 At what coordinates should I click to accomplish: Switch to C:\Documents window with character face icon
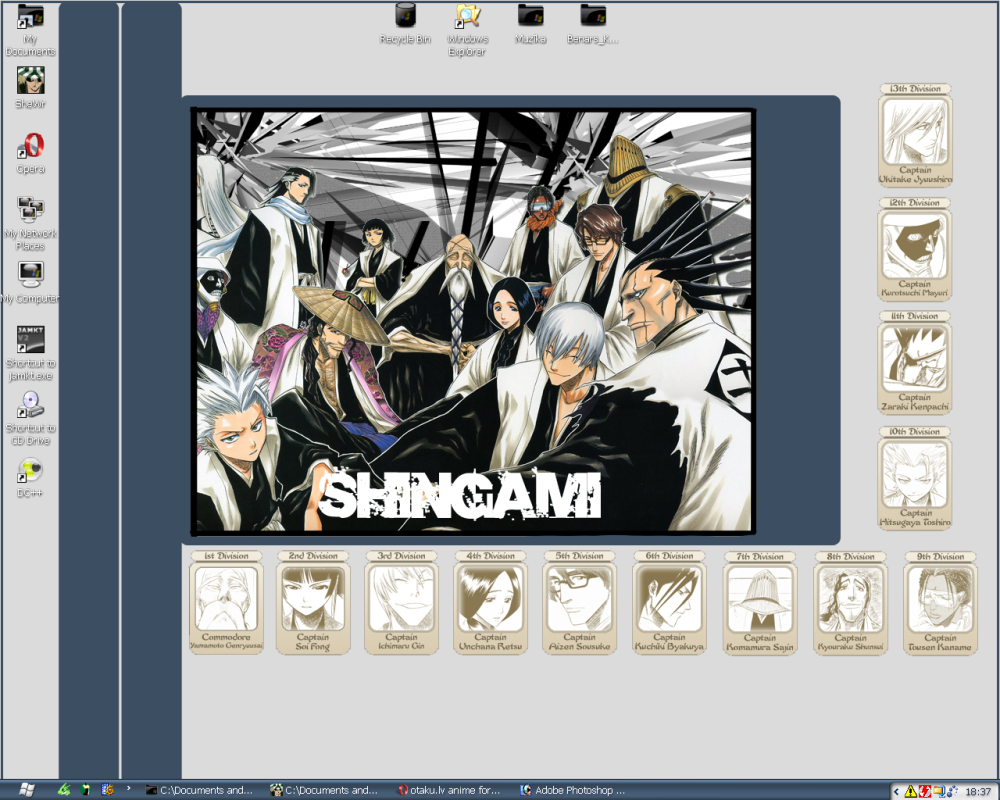[x=325, y=790]
